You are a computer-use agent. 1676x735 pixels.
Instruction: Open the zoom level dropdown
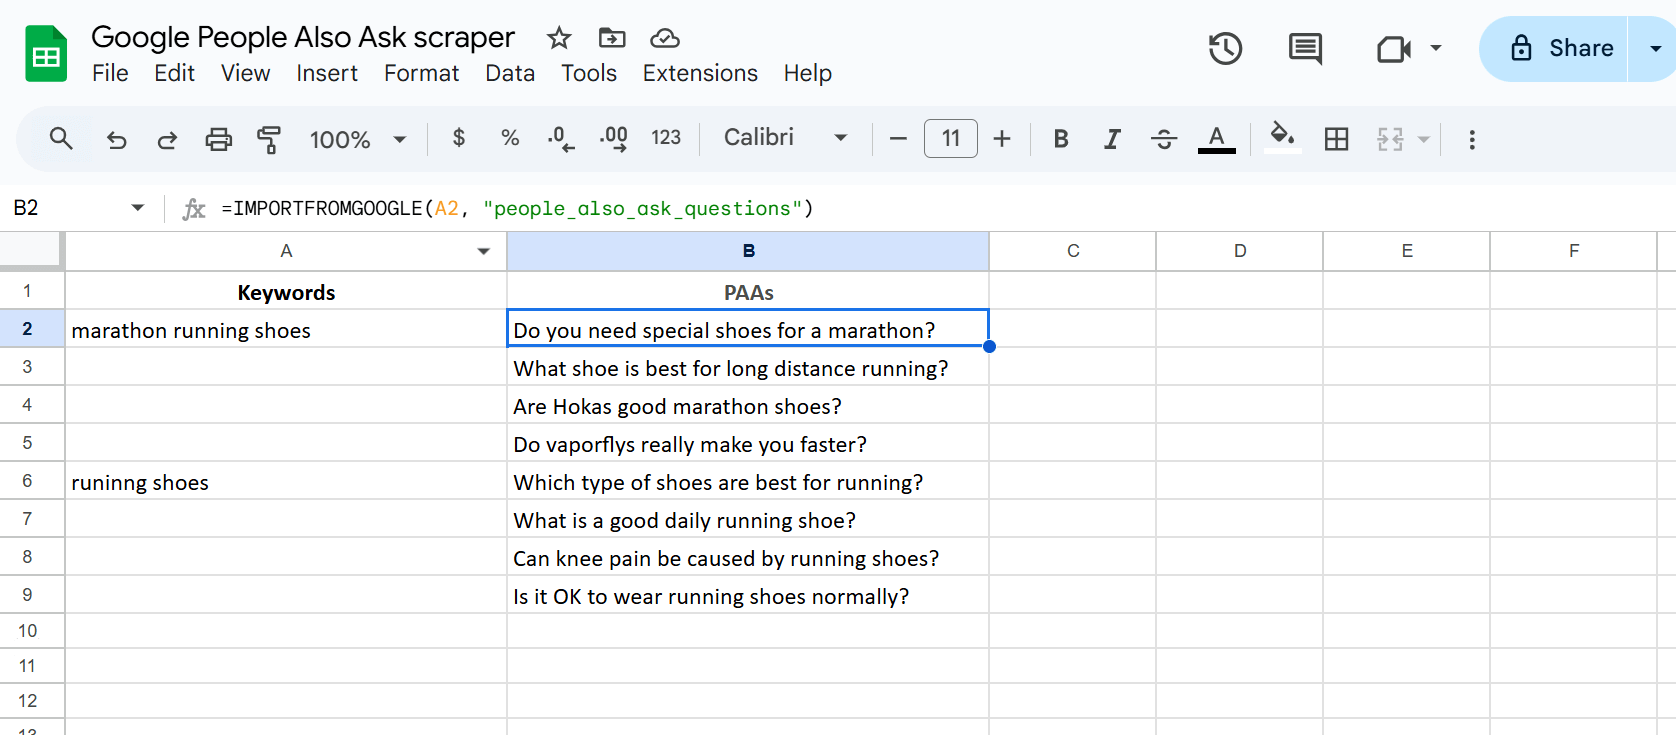(358, 139)
